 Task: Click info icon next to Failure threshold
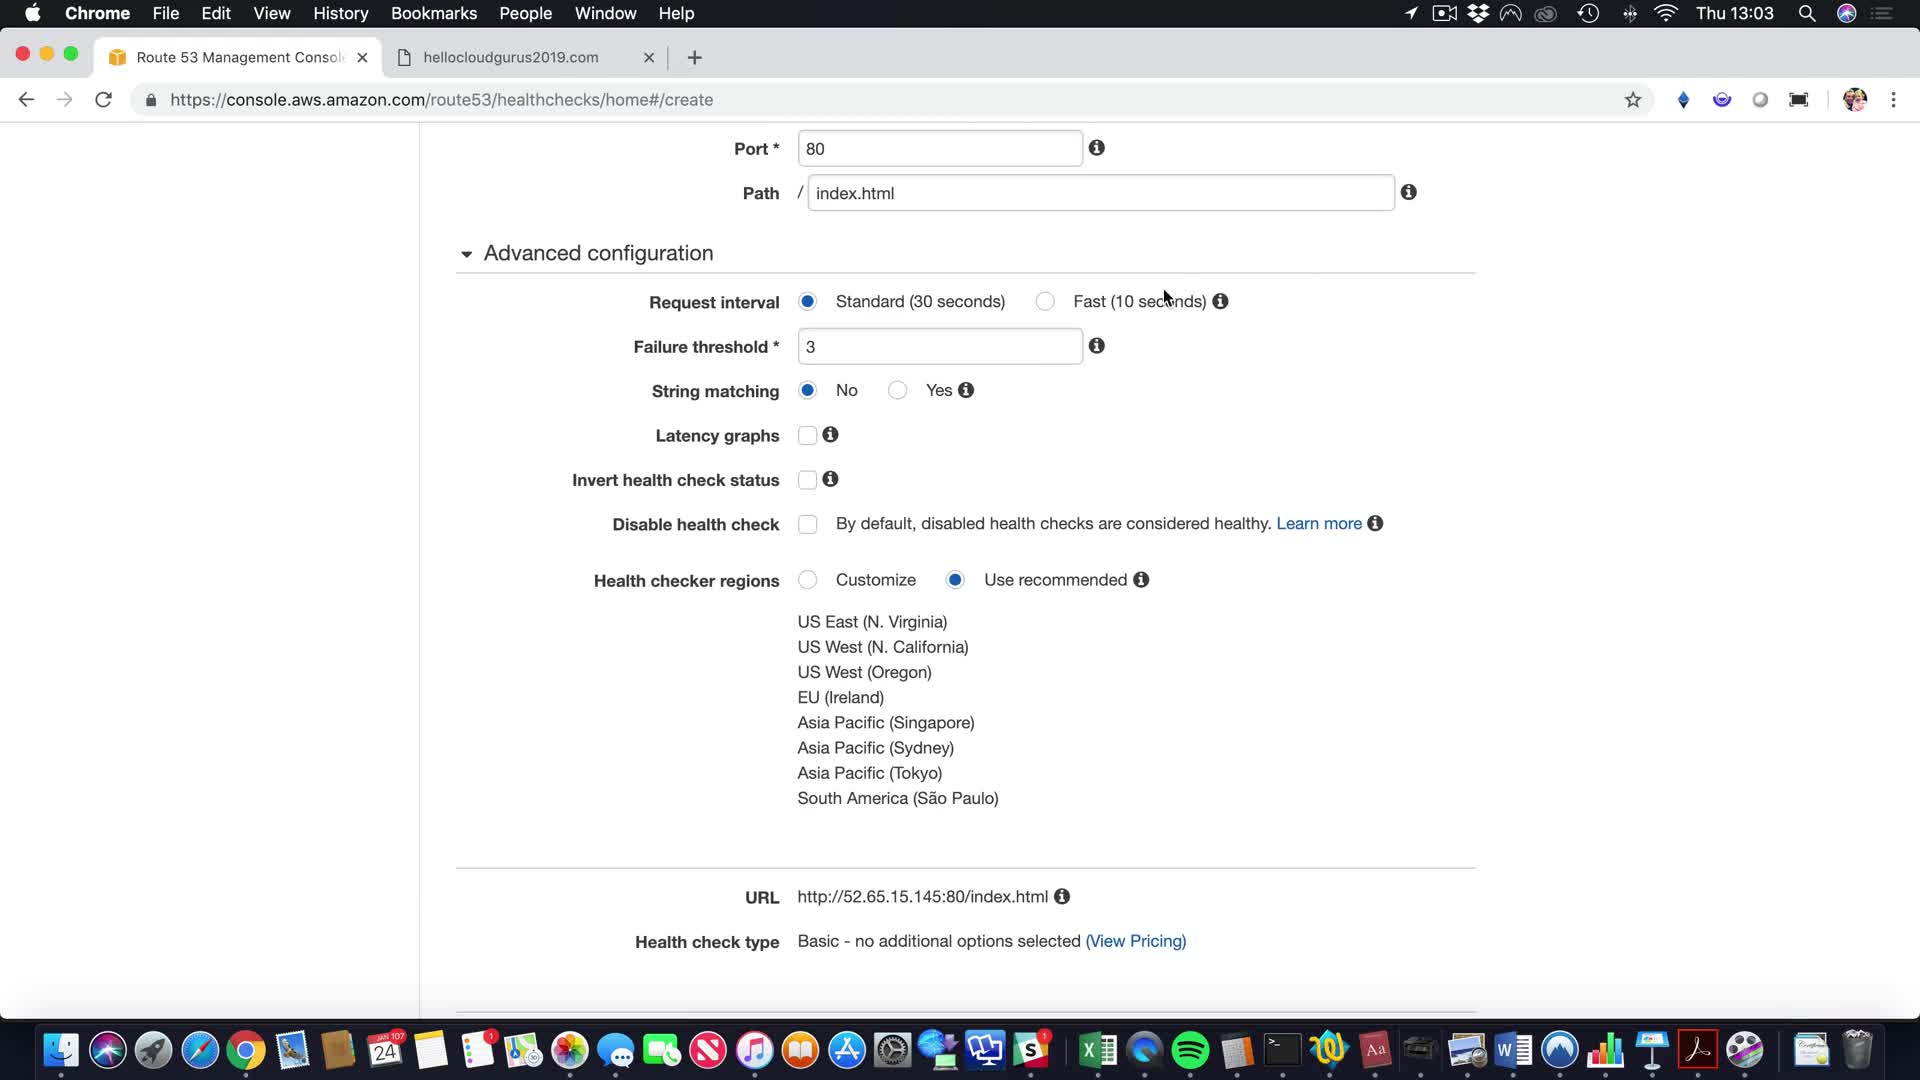click(x=1096, y=346)
